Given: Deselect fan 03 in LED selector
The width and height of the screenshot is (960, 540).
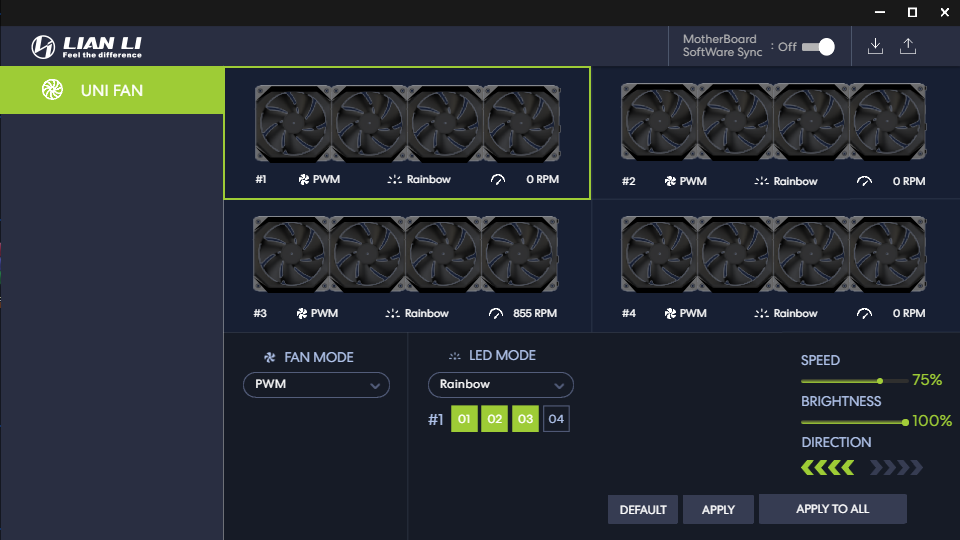Looking at the screenshot, I should coord(525,419).
